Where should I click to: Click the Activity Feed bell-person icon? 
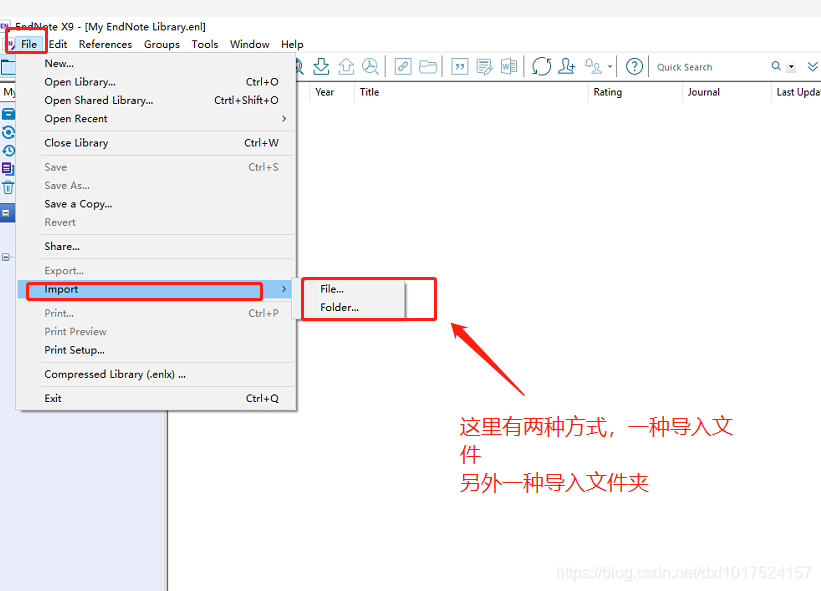click(593, 66)
